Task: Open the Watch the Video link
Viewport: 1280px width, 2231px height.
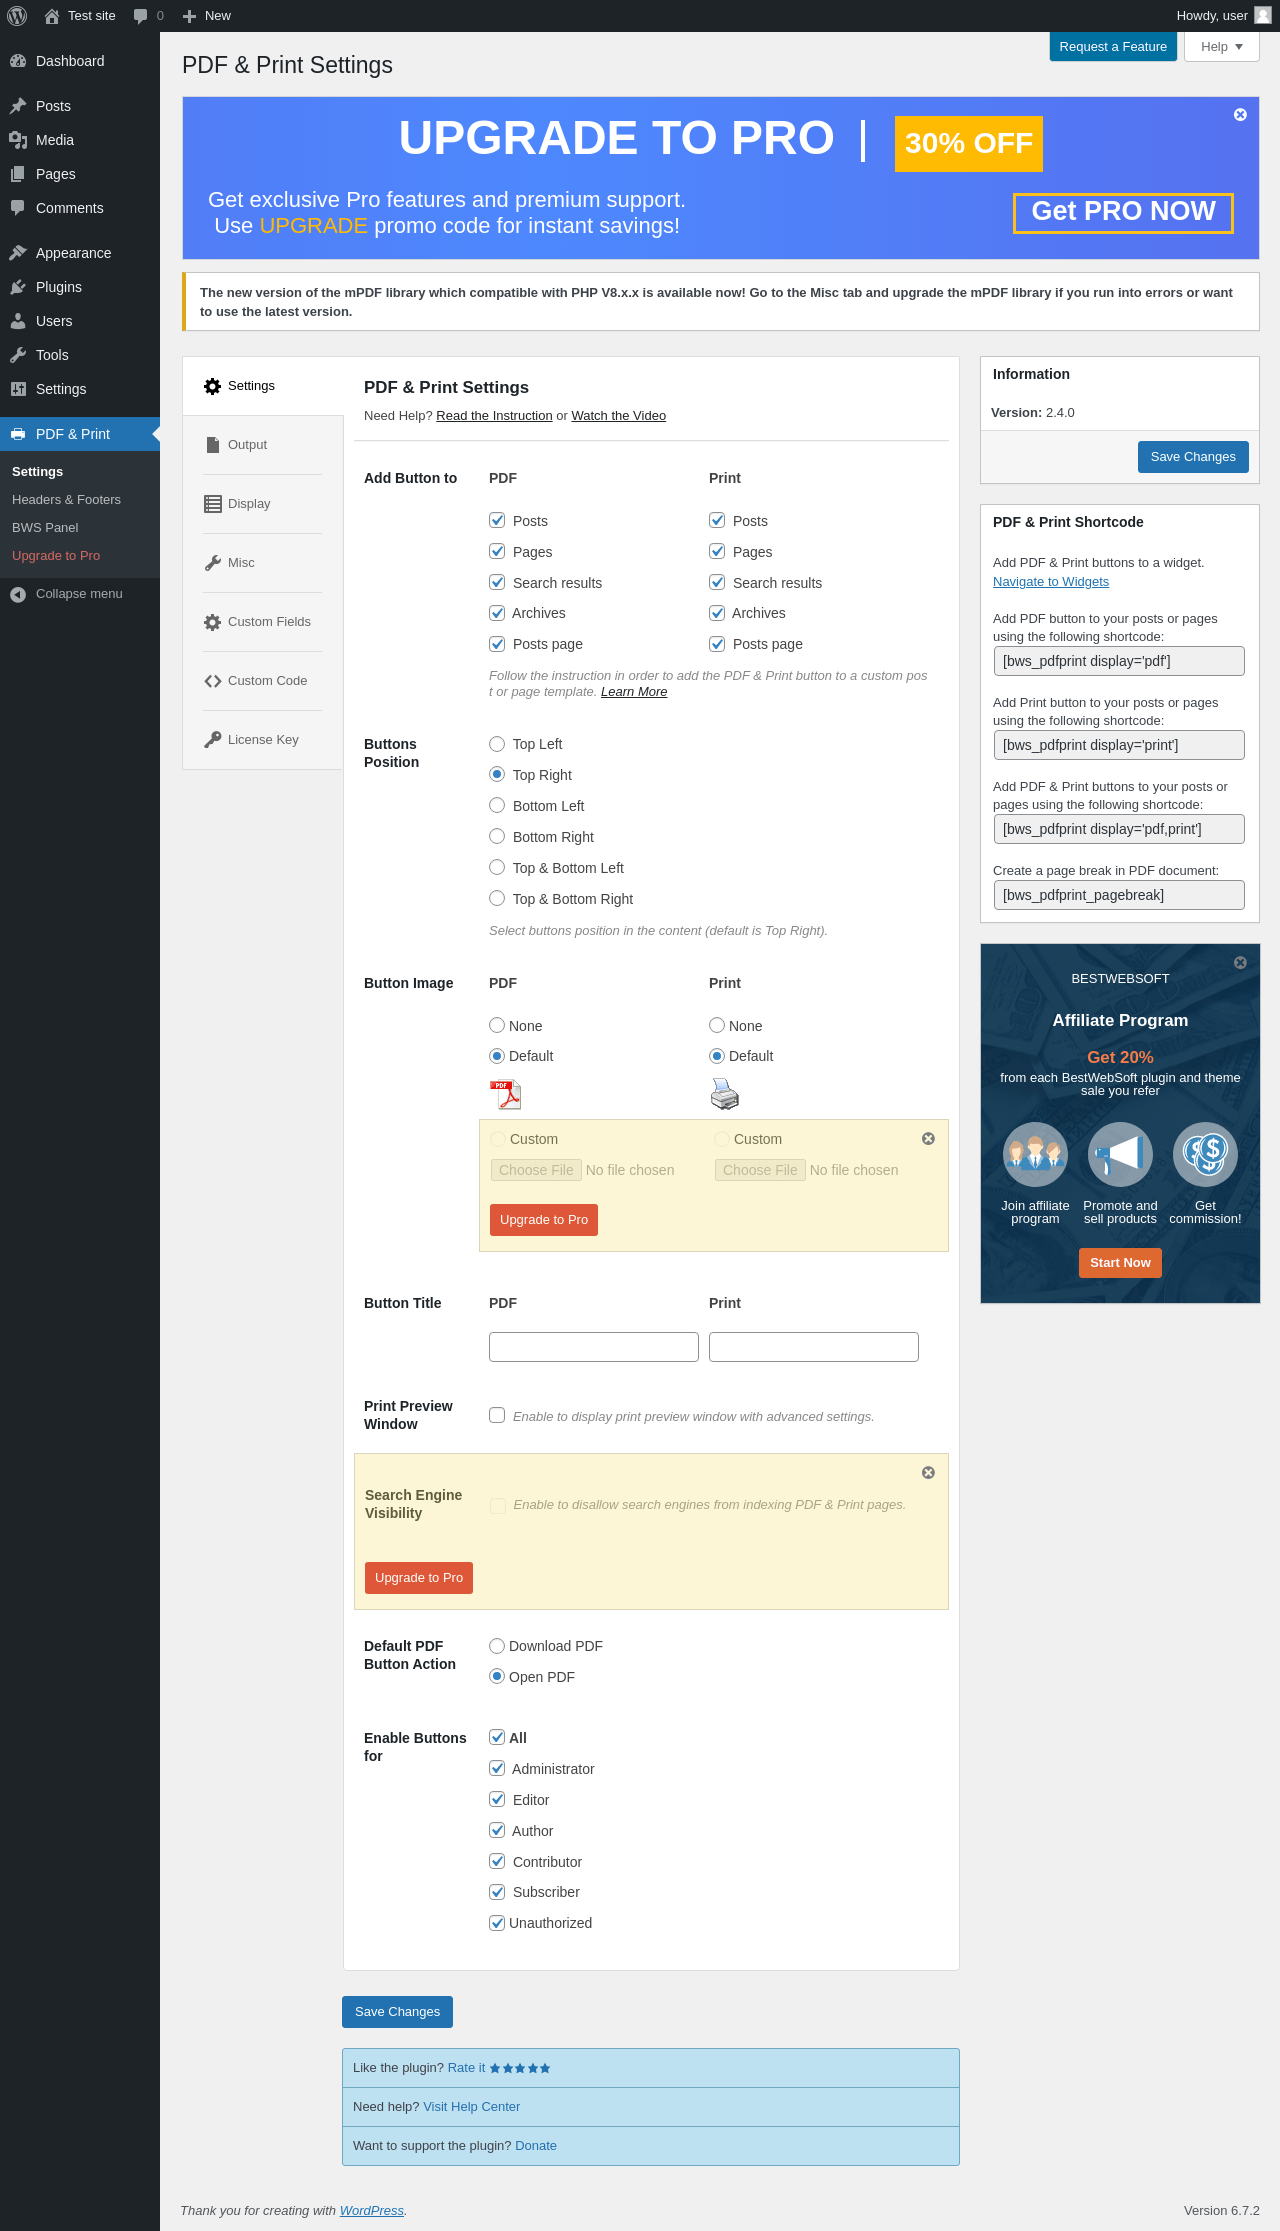Action: (x=618, y=416)
